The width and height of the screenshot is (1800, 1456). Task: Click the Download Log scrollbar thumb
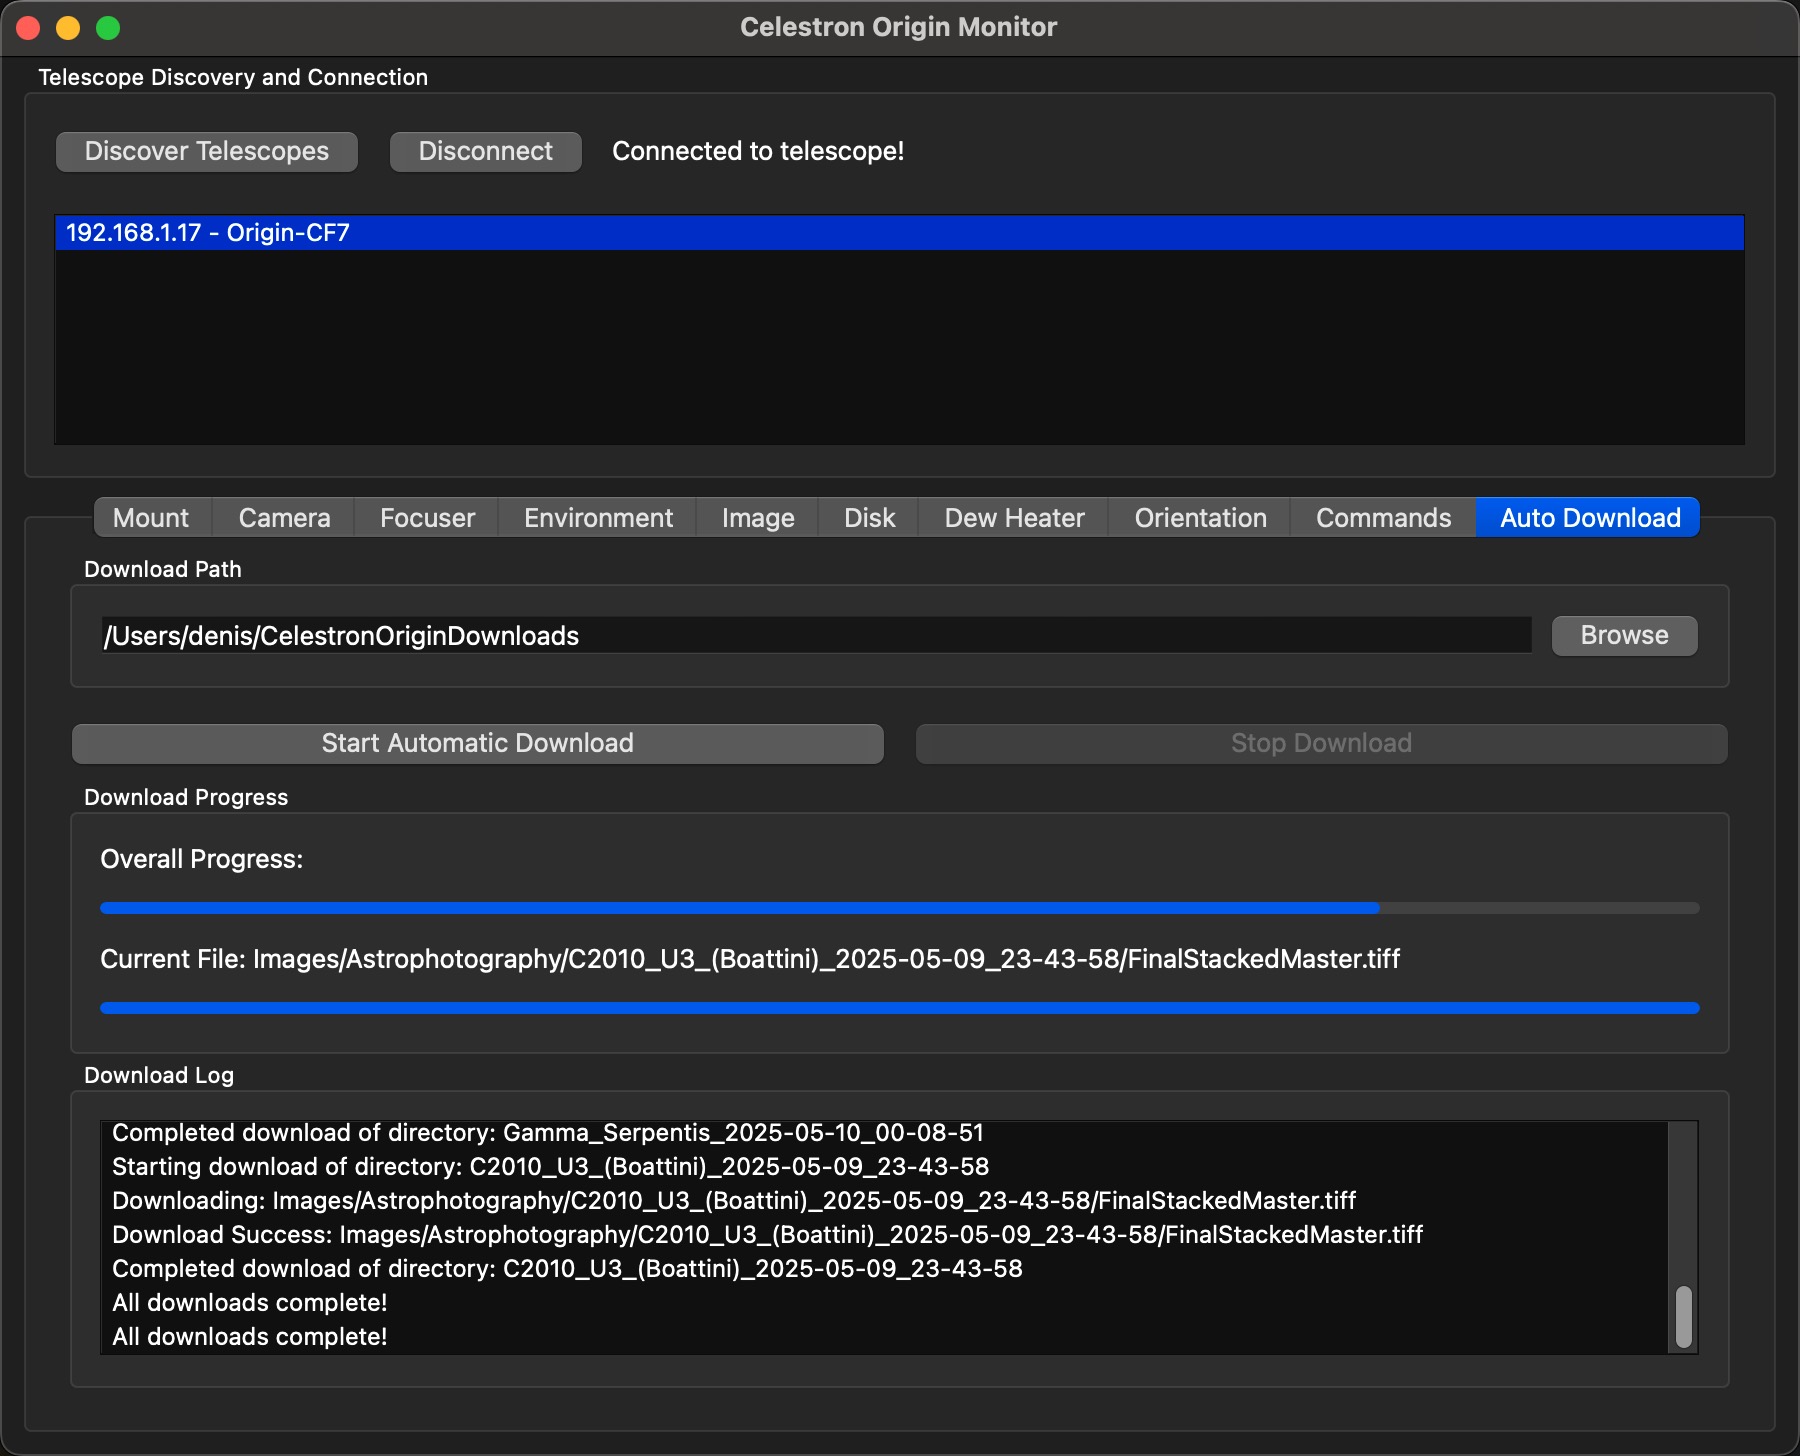[x=1684, y=1317]
